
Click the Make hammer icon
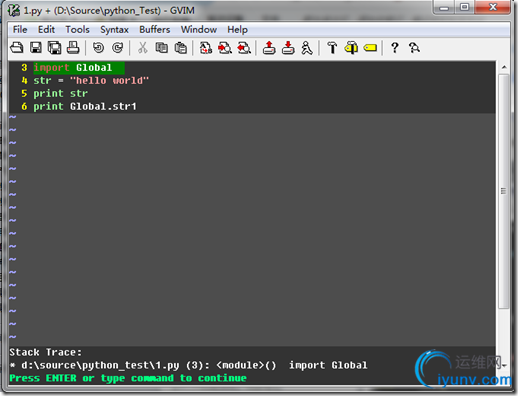tap(332, 48)
